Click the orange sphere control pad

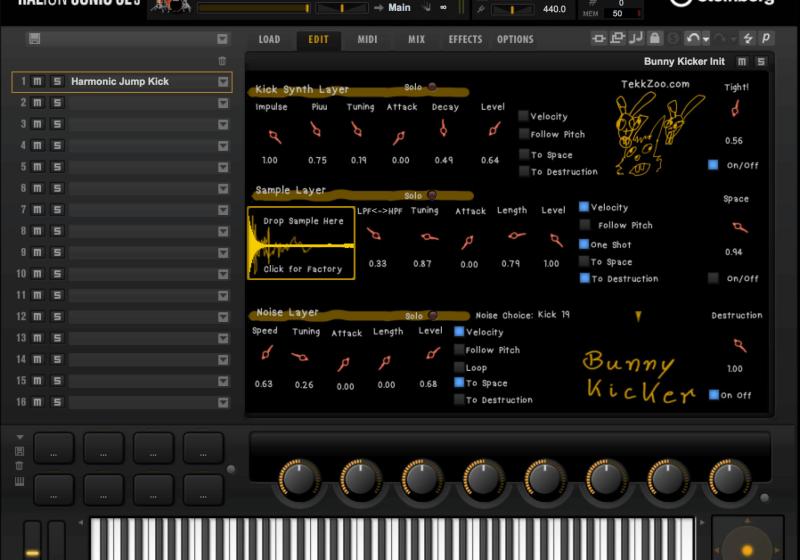tap(747, 550)
